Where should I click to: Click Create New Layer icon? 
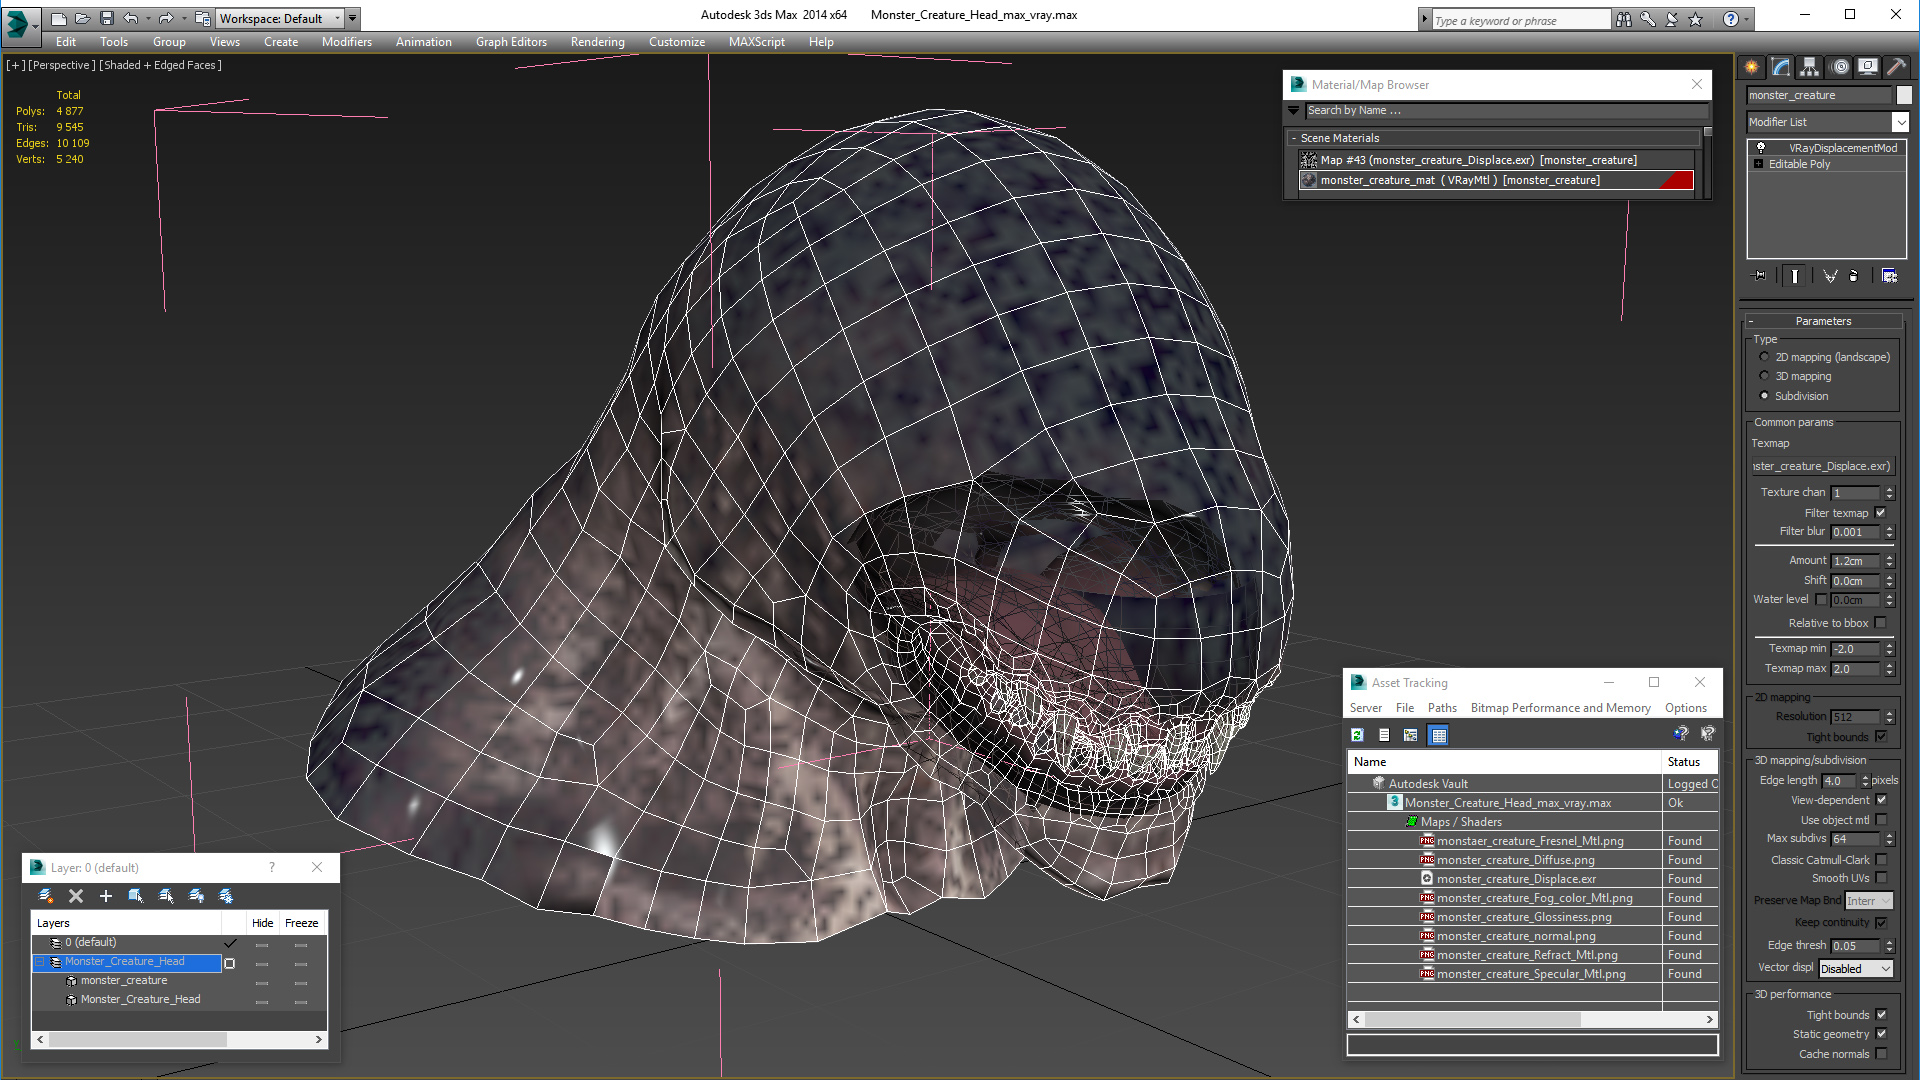[x=46, y=896]
